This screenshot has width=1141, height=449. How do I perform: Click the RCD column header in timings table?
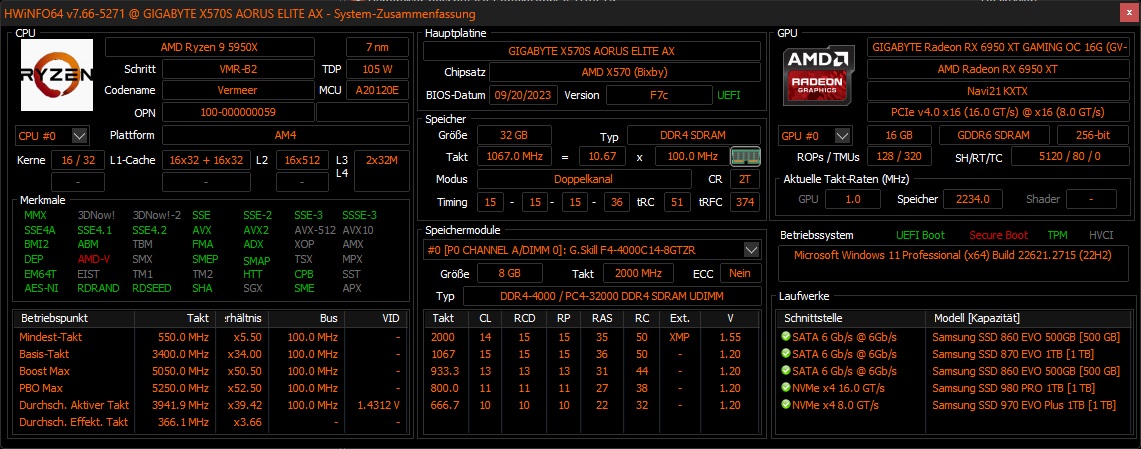click(524, 318)
